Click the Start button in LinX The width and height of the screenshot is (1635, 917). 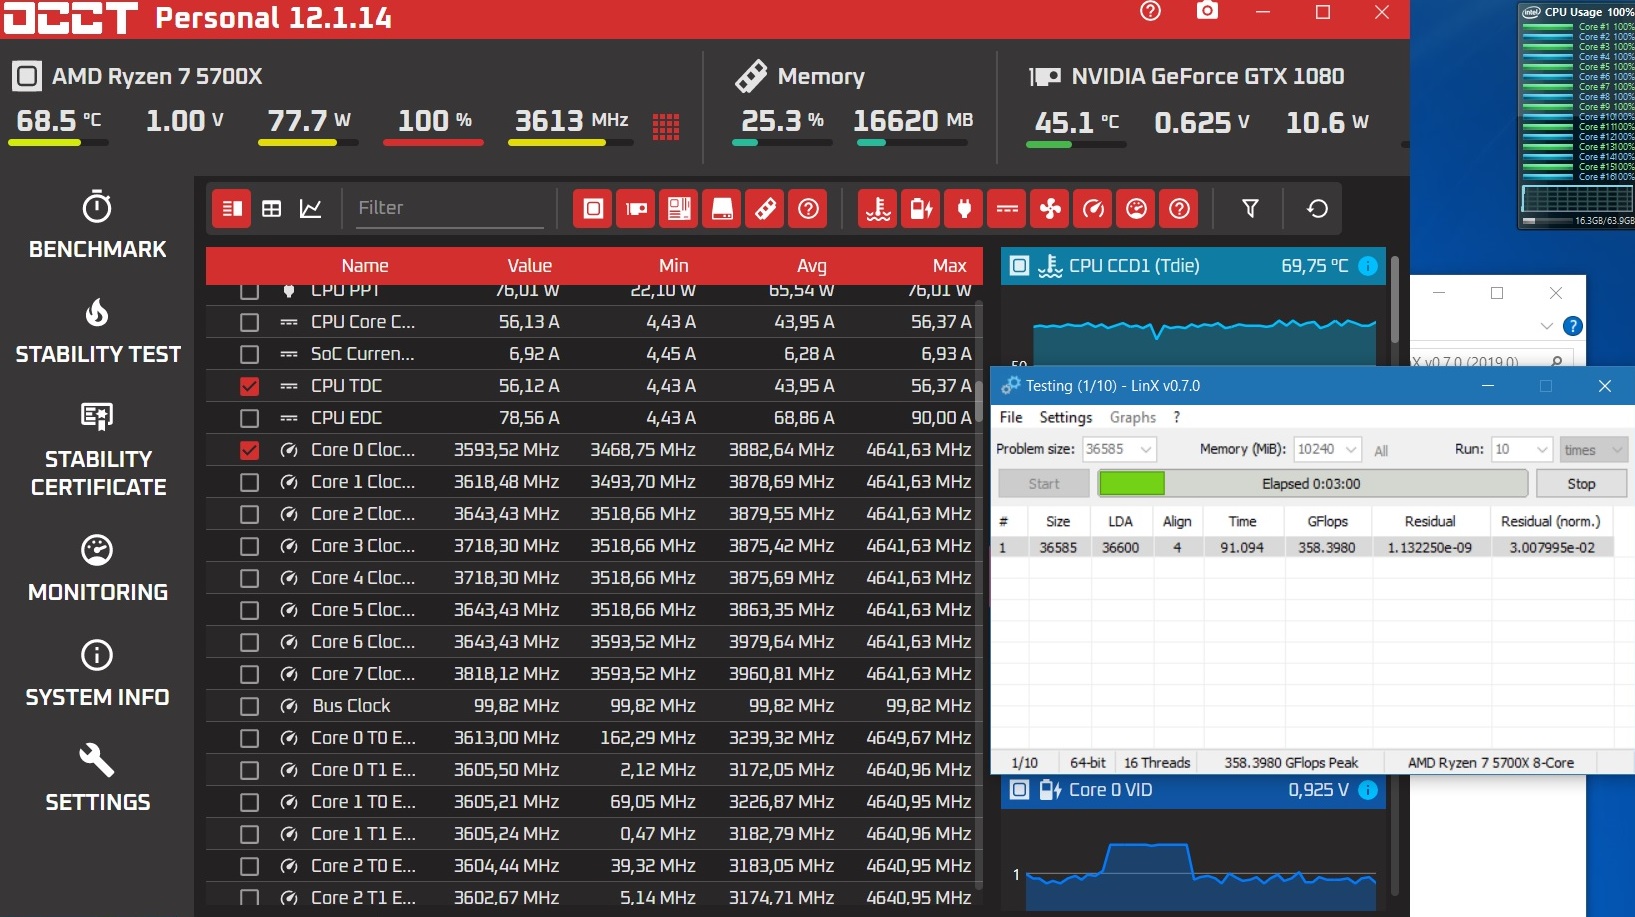pos(1044,484)
